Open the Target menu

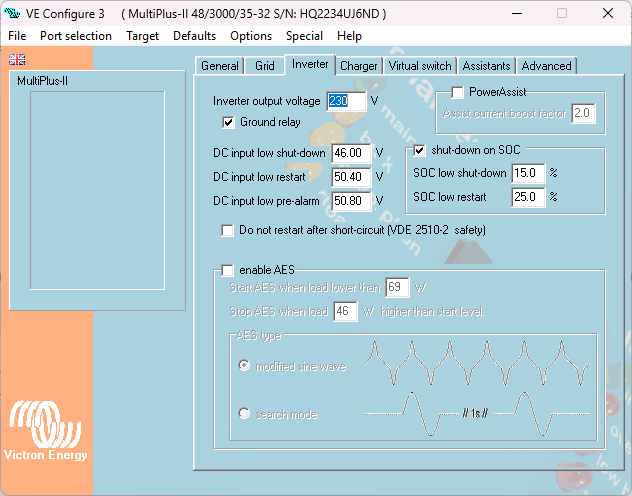point(142,36)
